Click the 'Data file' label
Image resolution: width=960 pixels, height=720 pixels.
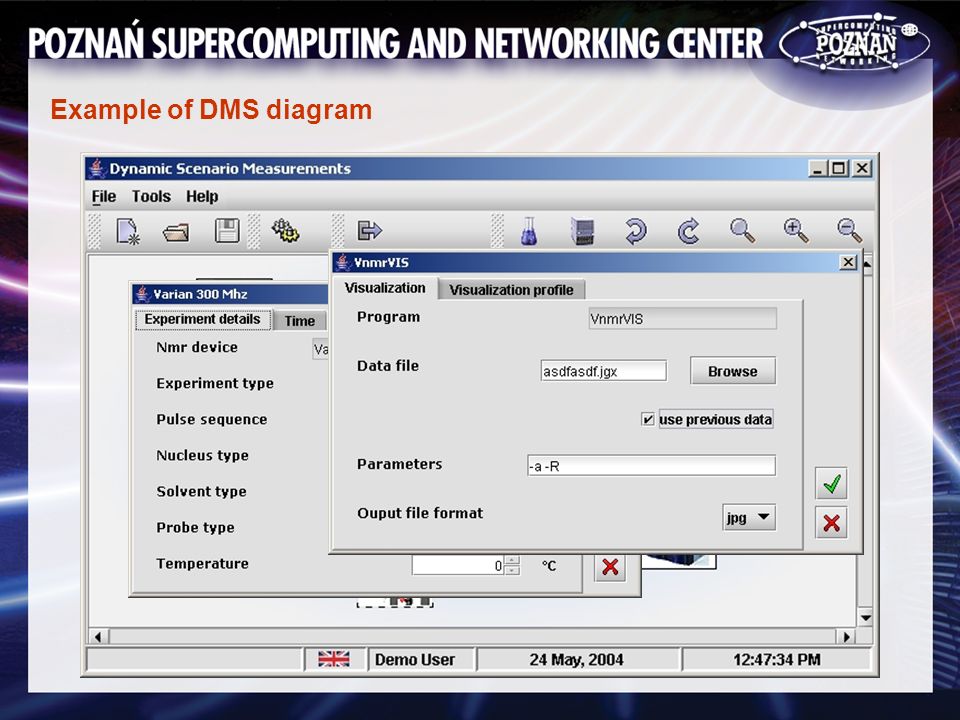coord(388,366)
